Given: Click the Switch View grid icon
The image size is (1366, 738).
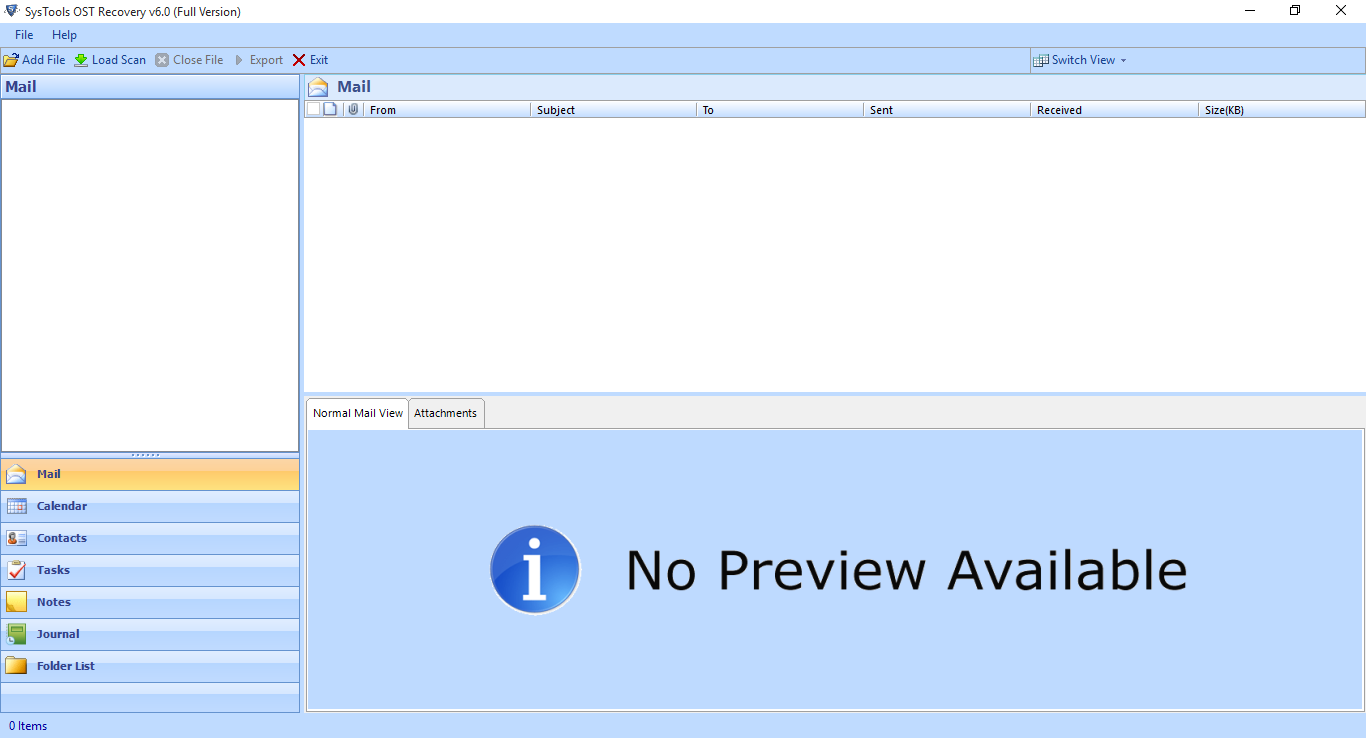Looking at the screenshot, I should (x=1041, y=60).
